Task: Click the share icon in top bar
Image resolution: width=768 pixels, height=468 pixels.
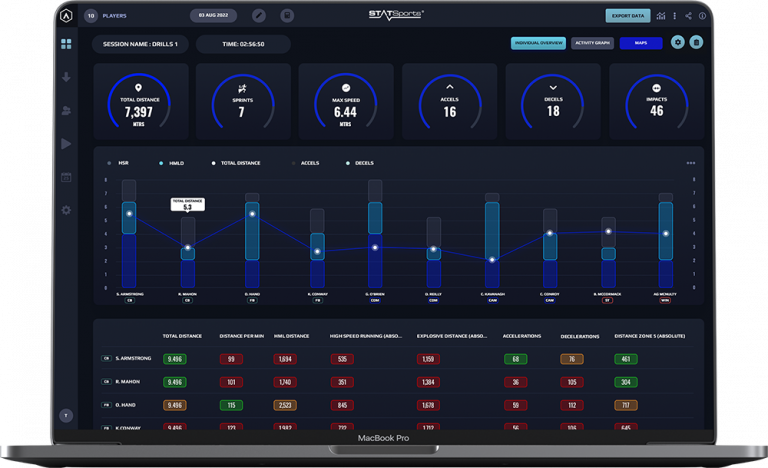Action: pyautogui.click(x=689, y=16)
